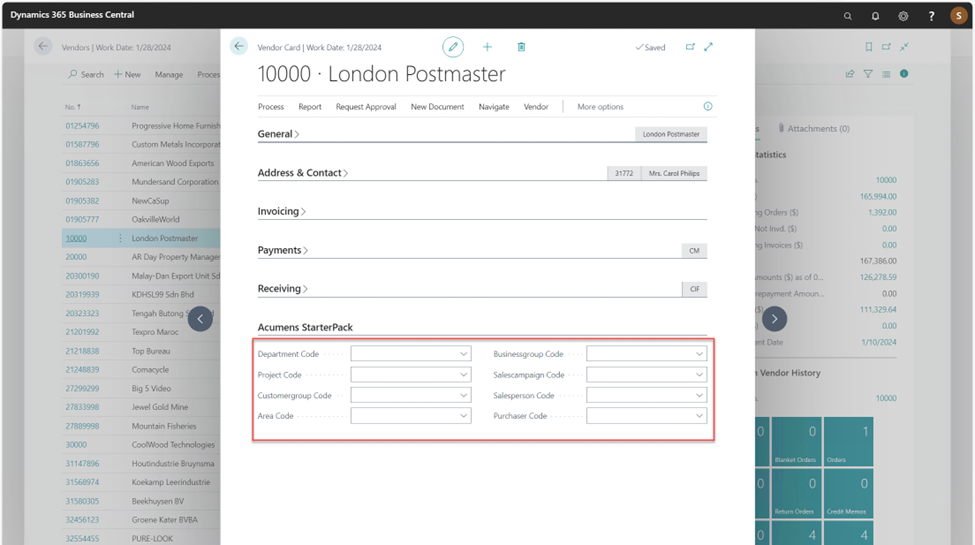This screenshot has width=975, height=545.
Task: Open user account avatar S
Action: (x=958, y=16)
